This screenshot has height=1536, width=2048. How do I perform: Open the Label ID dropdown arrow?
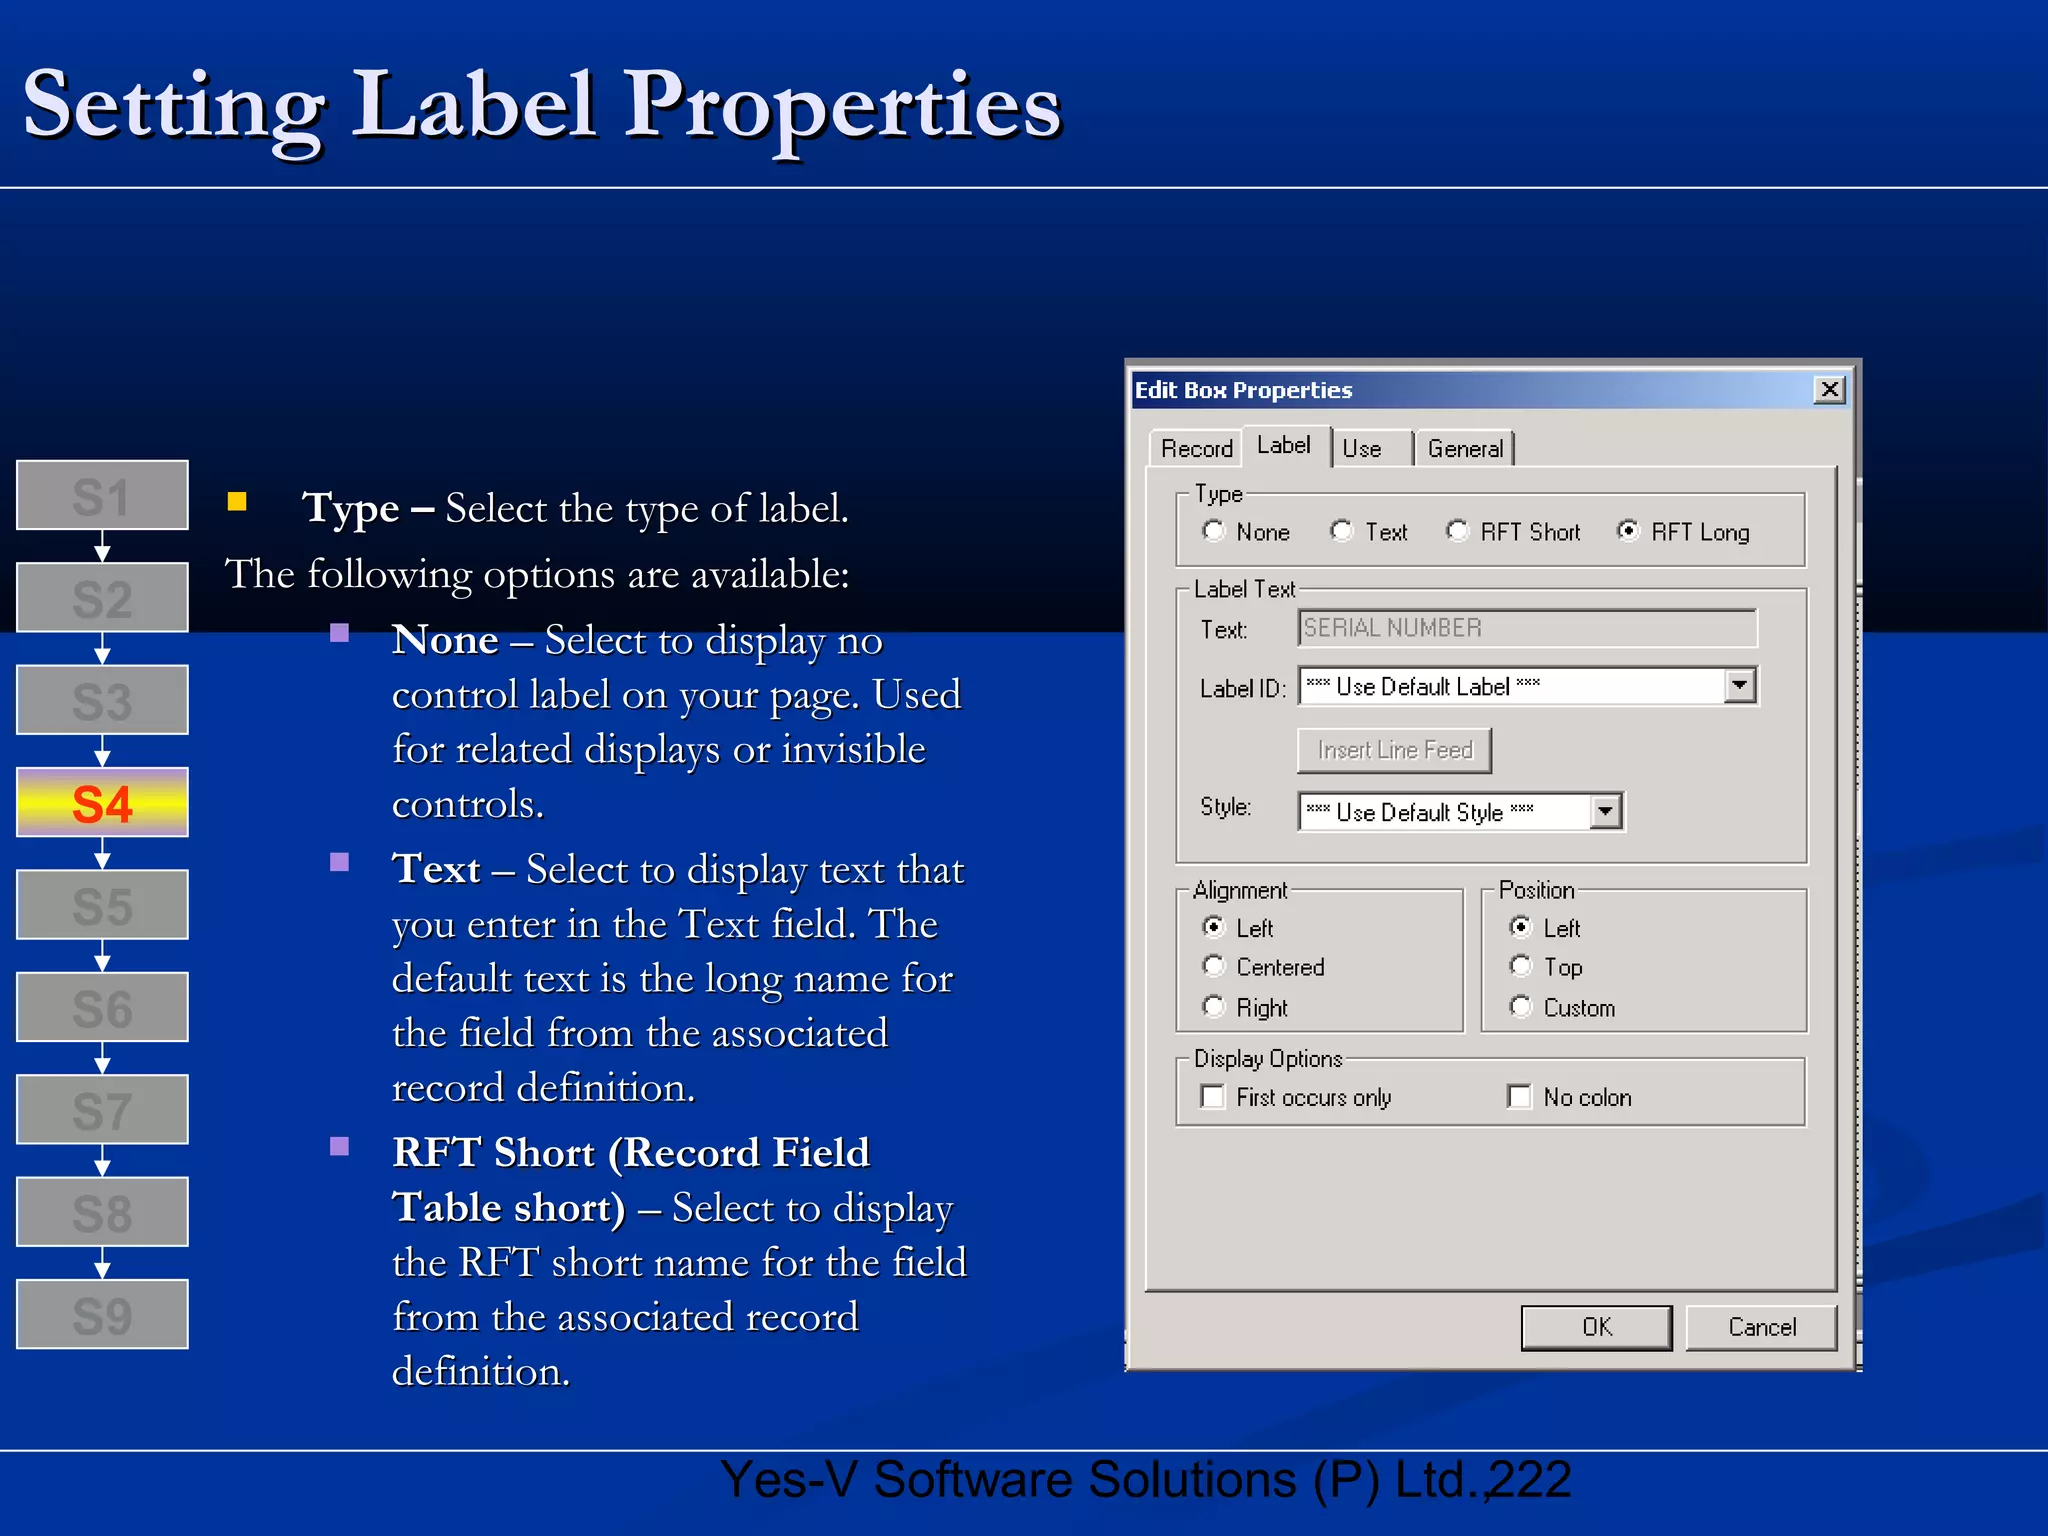(1740, 686)
